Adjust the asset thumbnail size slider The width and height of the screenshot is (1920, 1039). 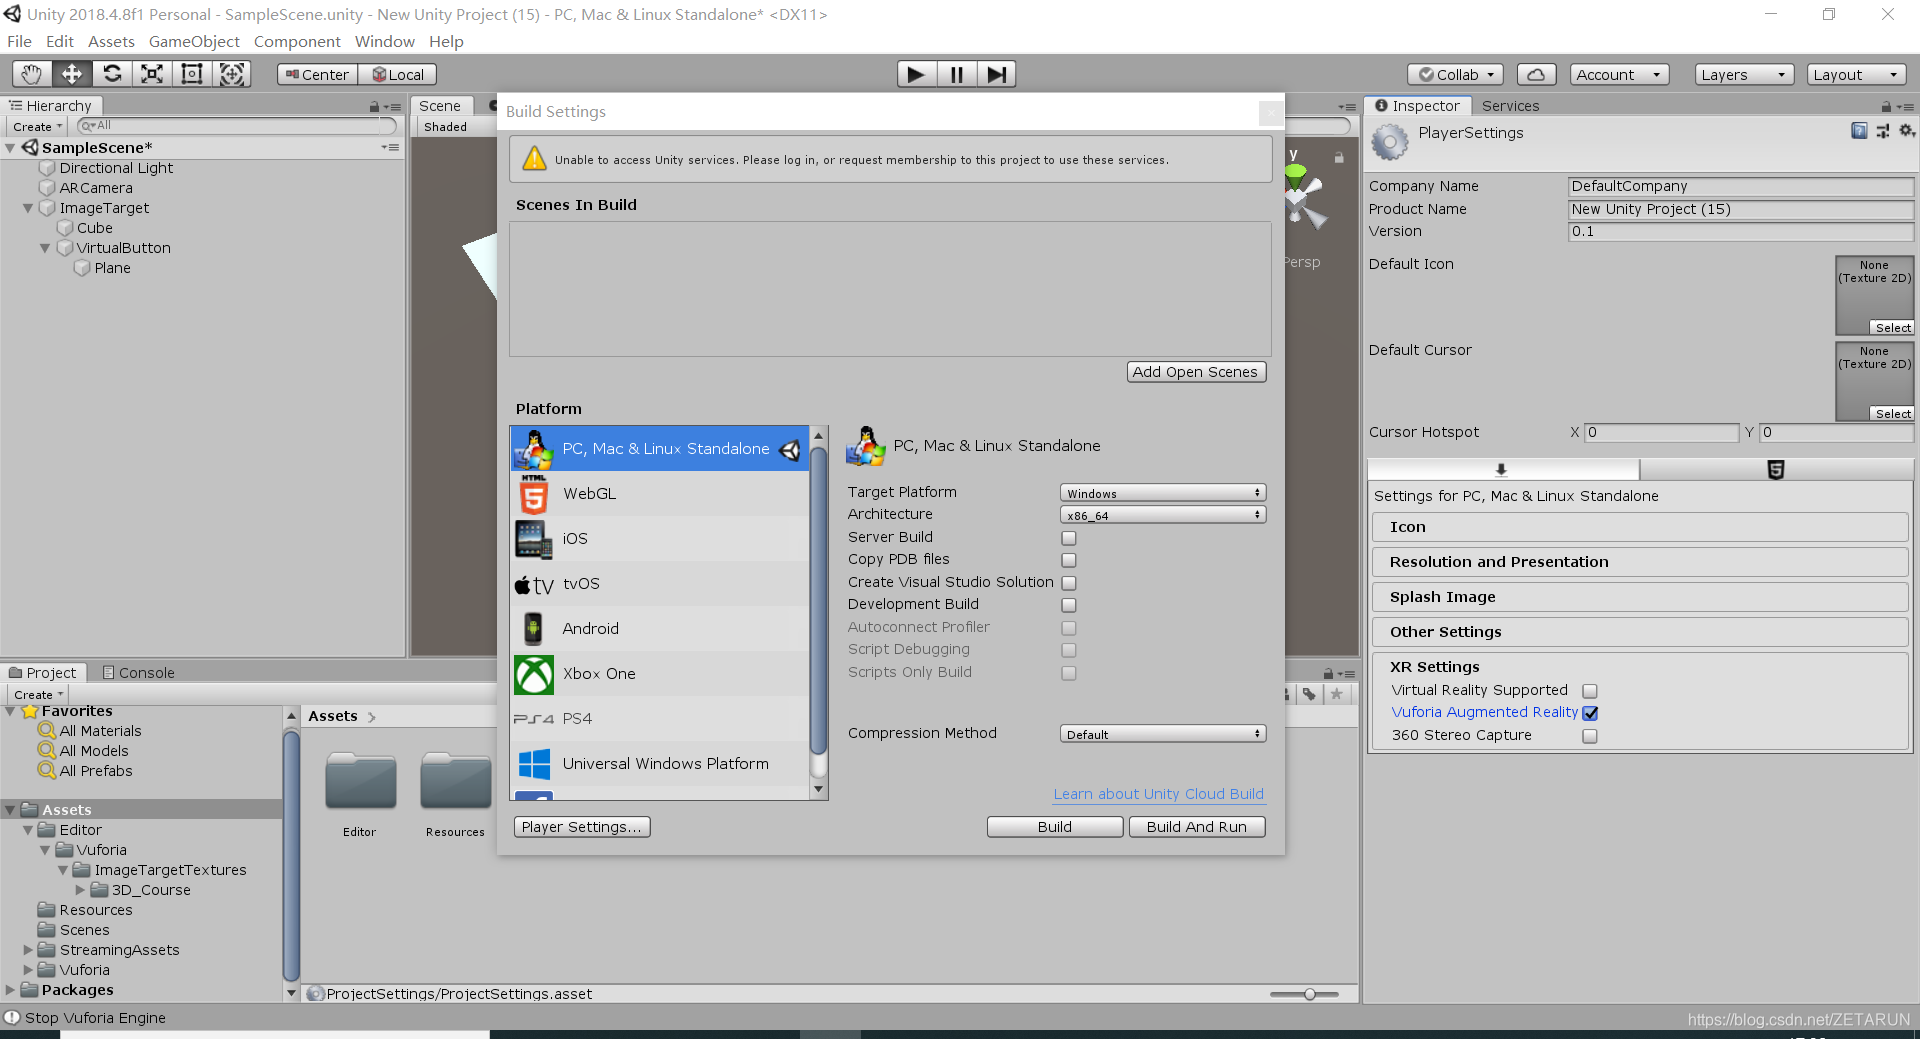(1309, 994)
